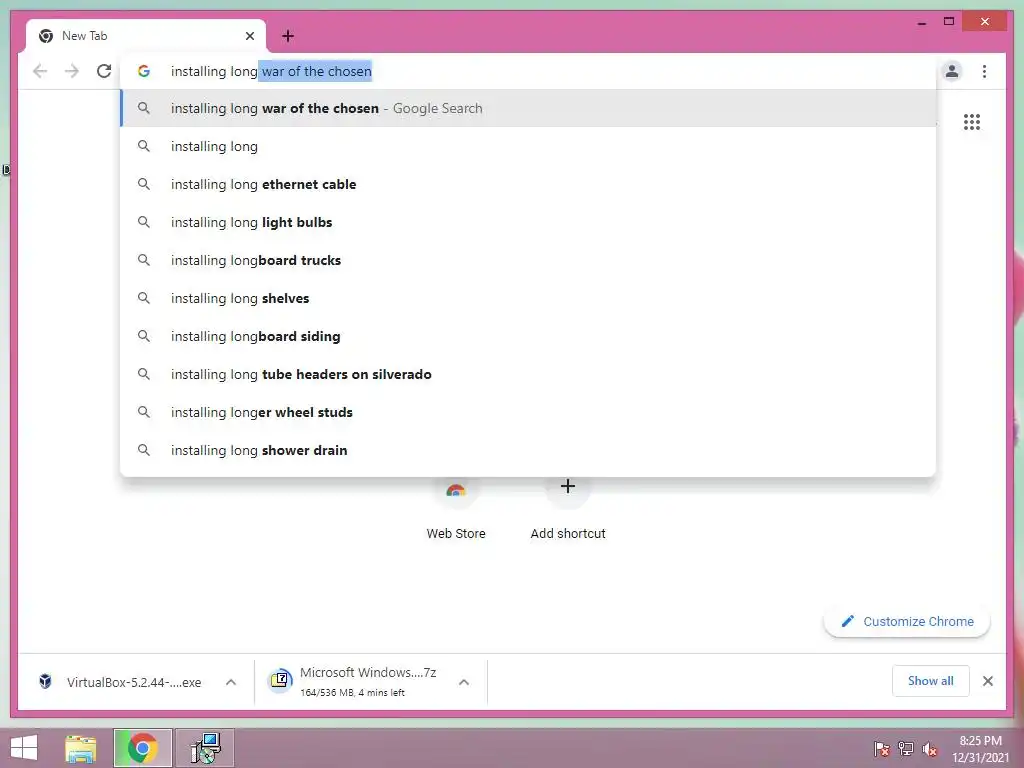Click the browser forward arrow
The image size is (1024, 768).
[x=72, y=71]
